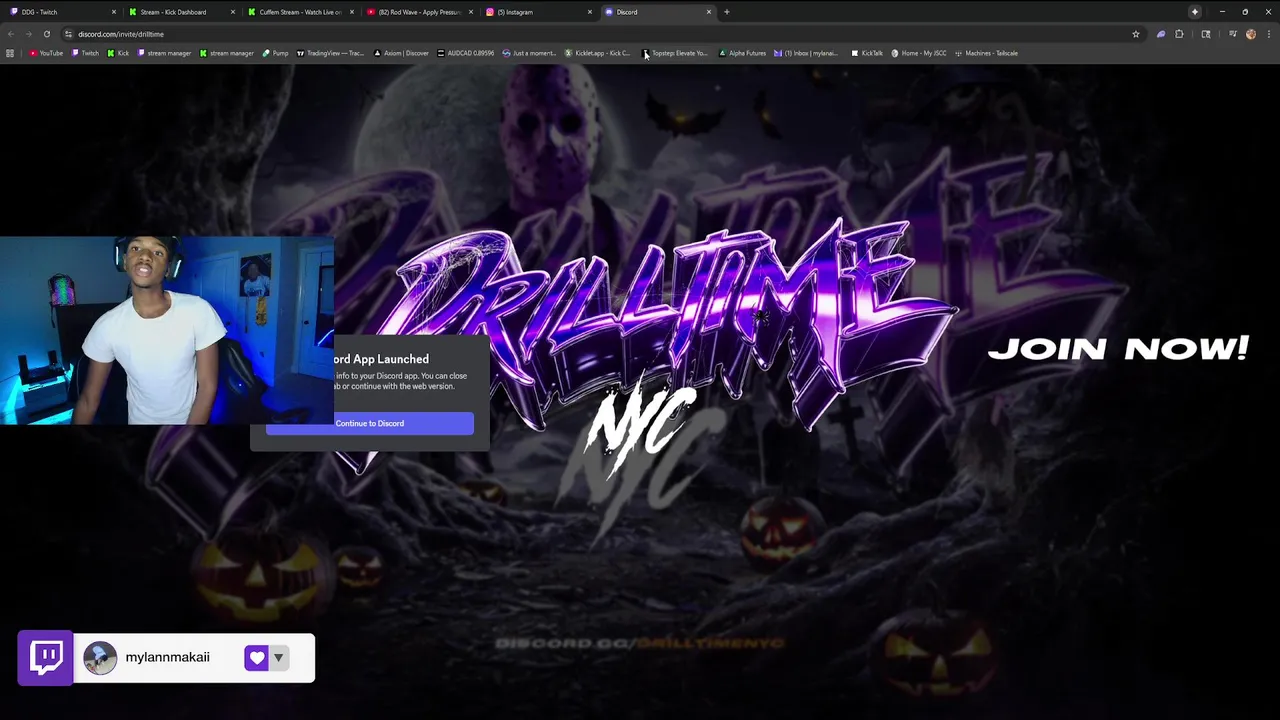Open the apps grid in the bookmarks bar
This screenshot has height=720, width=1280.
click(10, 53)
